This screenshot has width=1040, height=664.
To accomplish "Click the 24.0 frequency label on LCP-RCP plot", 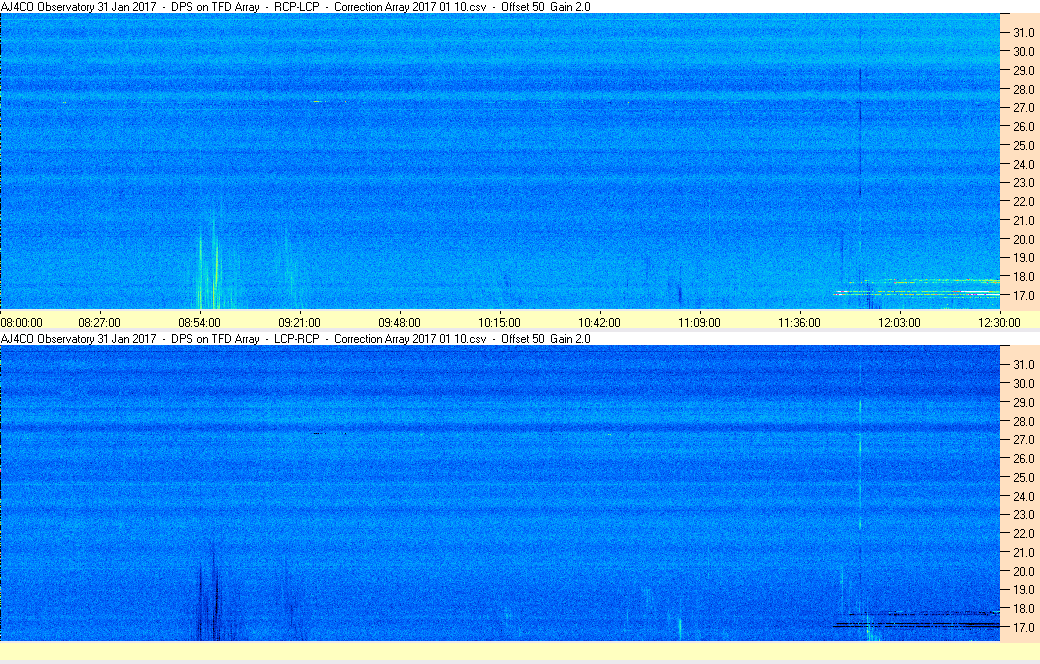I will 1023,496.
